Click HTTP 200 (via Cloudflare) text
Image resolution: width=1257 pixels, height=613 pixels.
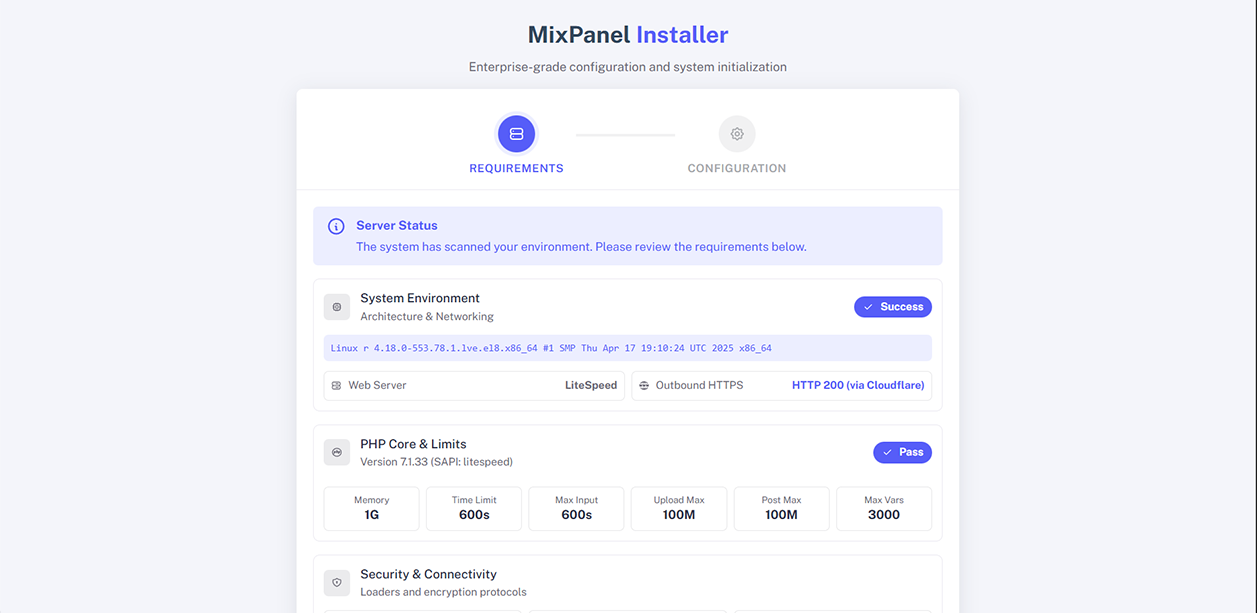(x=858, y=385)
